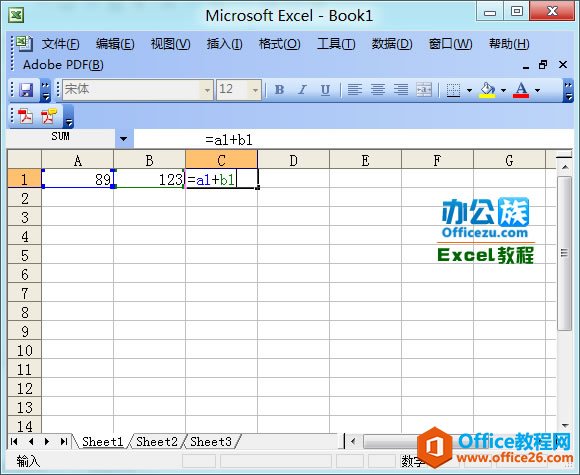Toggle Bold formatting button
The image size is (580, 475).
coord(280,90)
